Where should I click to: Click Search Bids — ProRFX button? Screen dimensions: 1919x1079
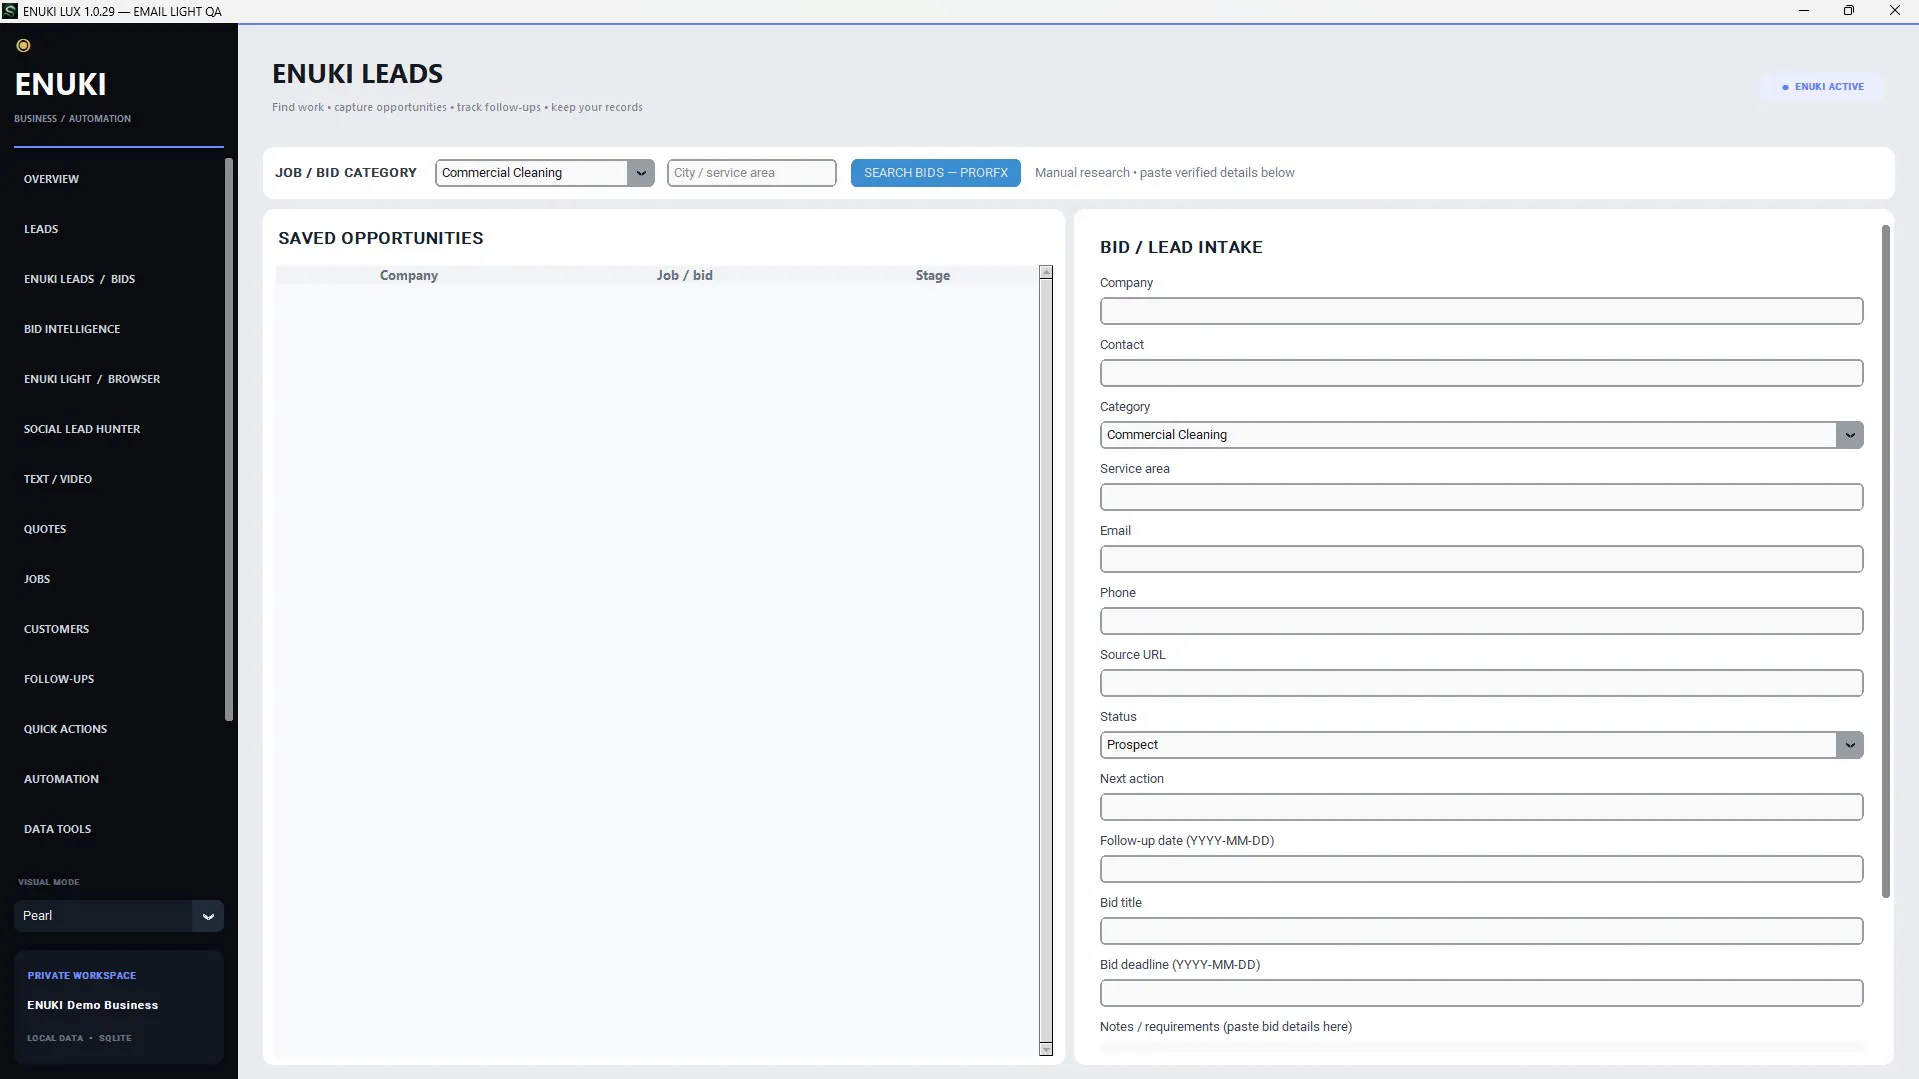(936, 173)
